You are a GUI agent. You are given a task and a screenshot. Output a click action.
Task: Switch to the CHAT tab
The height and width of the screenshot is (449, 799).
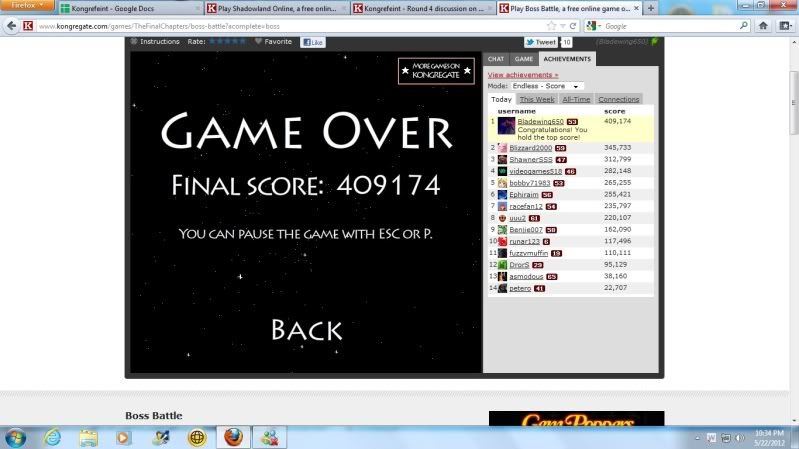[x=496, y=59]
